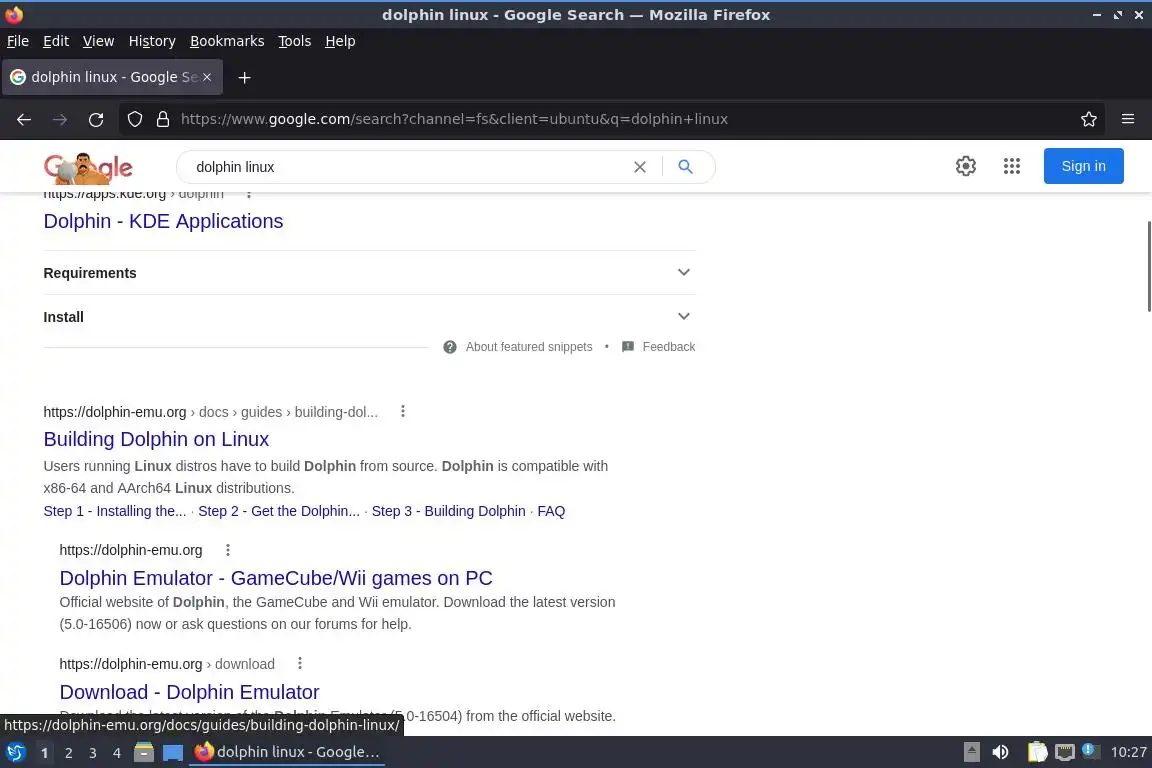Click the Google search magnifier button
The image size is (1152, 768).
pos(685,167)
